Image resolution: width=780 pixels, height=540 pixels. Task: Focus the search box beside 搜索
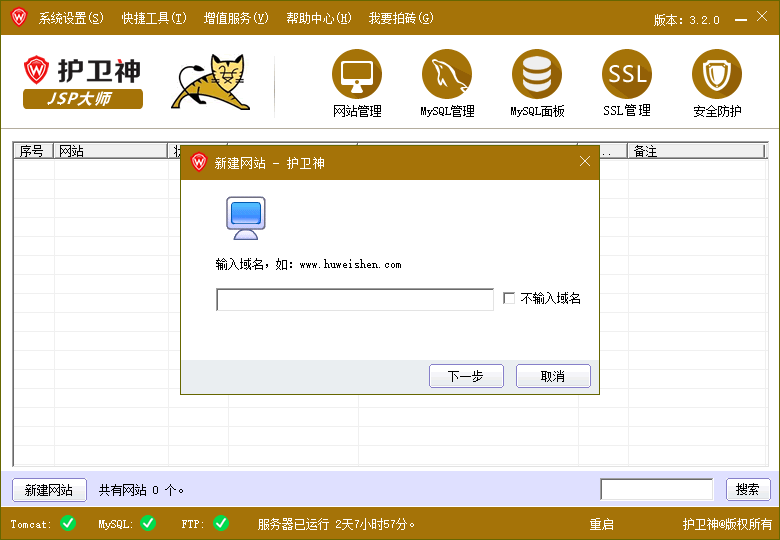click(x=657, y=489)
